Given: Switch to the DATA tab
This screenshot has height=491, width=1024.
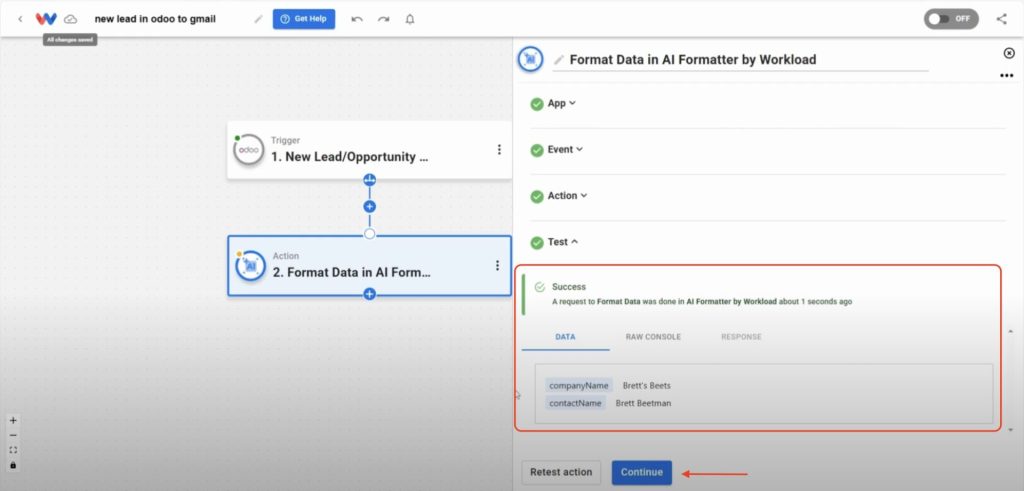Looking at the screenshot, I should (x=566, y=337).
